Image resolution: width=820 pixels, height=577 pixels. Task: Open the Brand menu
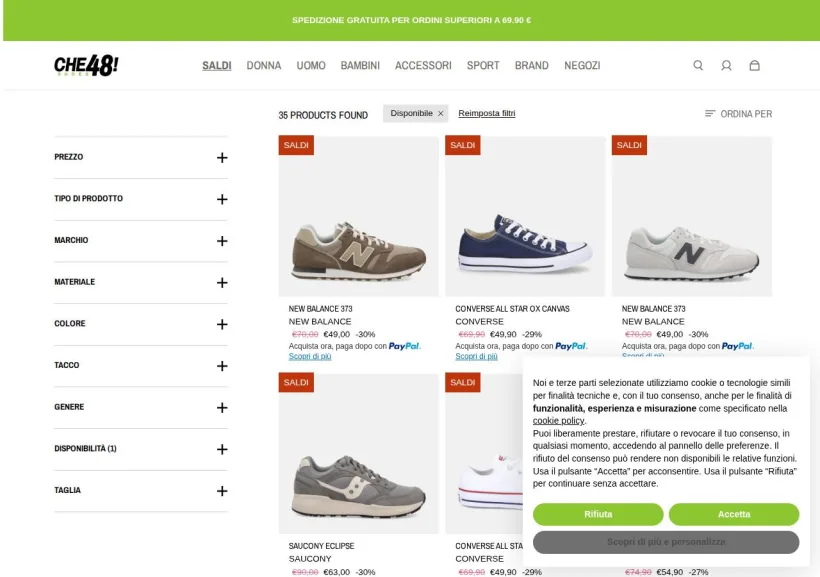(531, 66)
